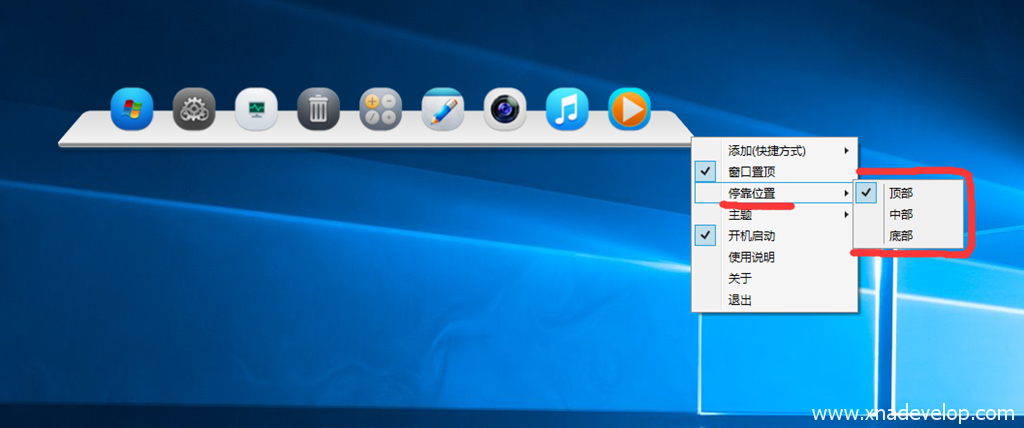Viewport: 1024px width, 428px height.
Task: Select 中部 dock position
Action: [900, 215]
